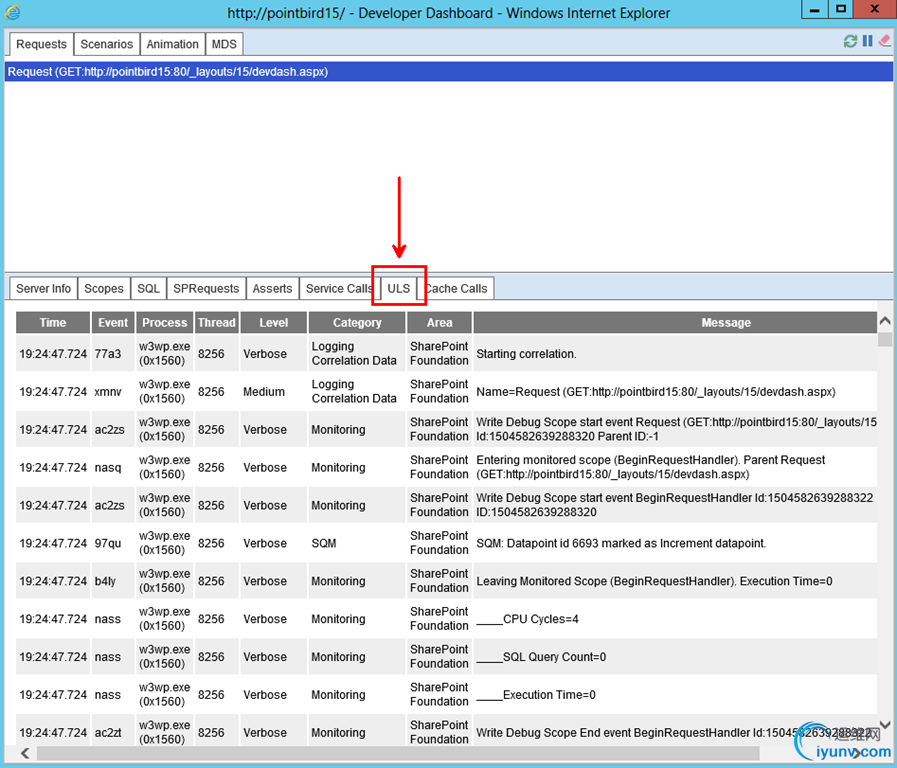The width and height of the screenshot is (897, 768).
Task: Click the refresh icon in the dashboard toolbar
Action: tap(850, 41)
